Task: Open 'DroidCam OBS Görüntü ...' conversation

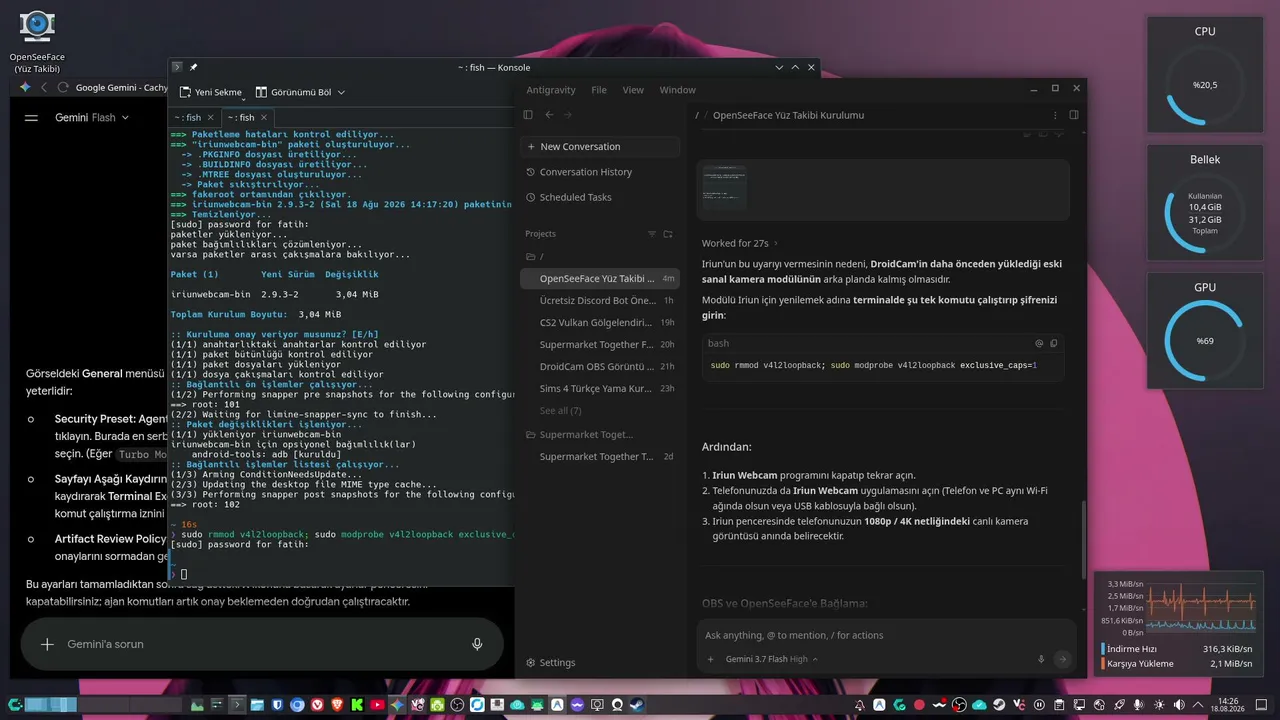Action: point(599,366)
